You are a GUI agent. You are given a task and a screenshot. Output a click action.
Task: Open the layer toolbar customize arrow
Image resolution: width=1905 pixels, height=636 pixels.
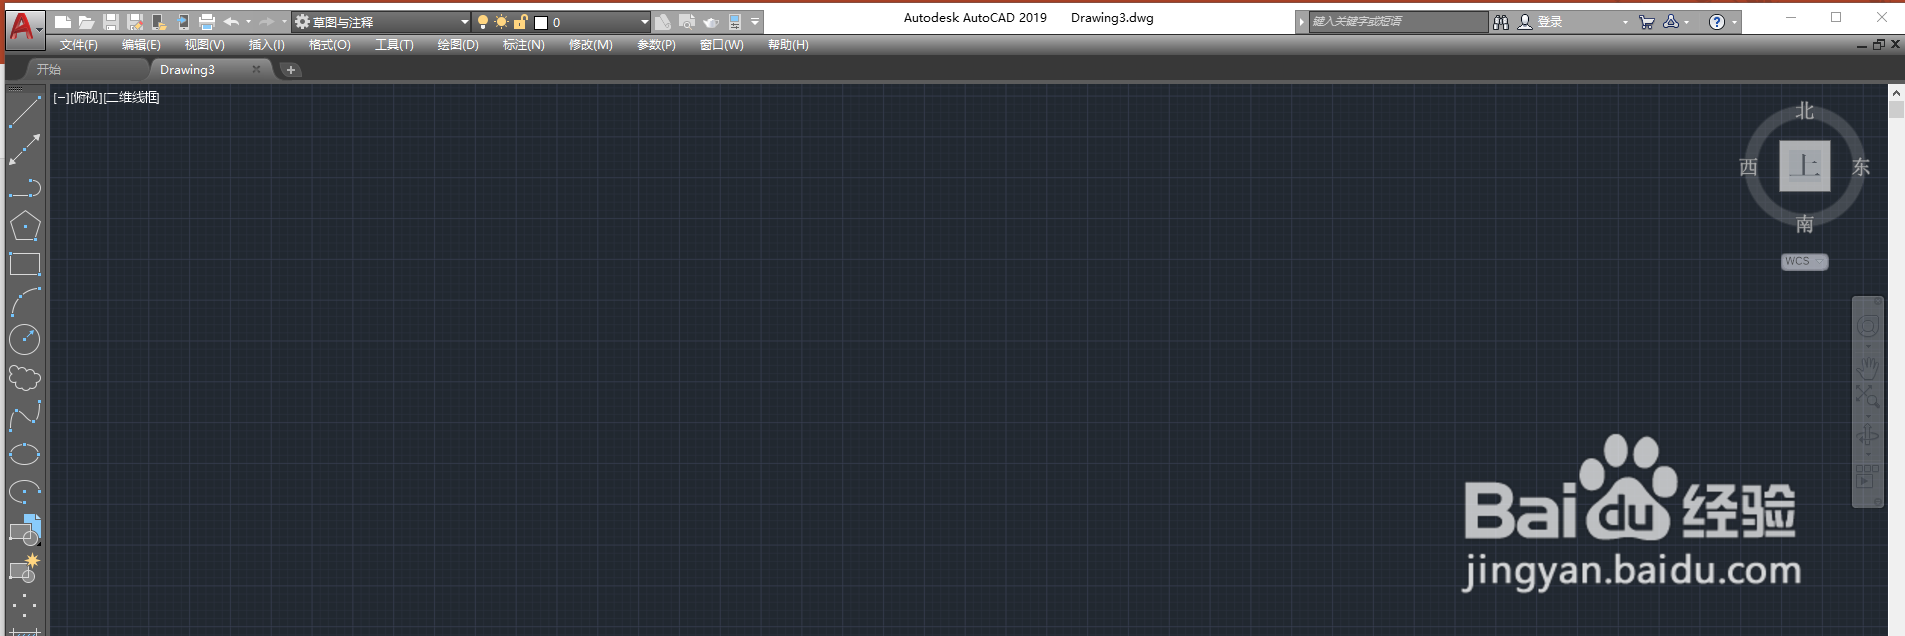click(755, 22)
